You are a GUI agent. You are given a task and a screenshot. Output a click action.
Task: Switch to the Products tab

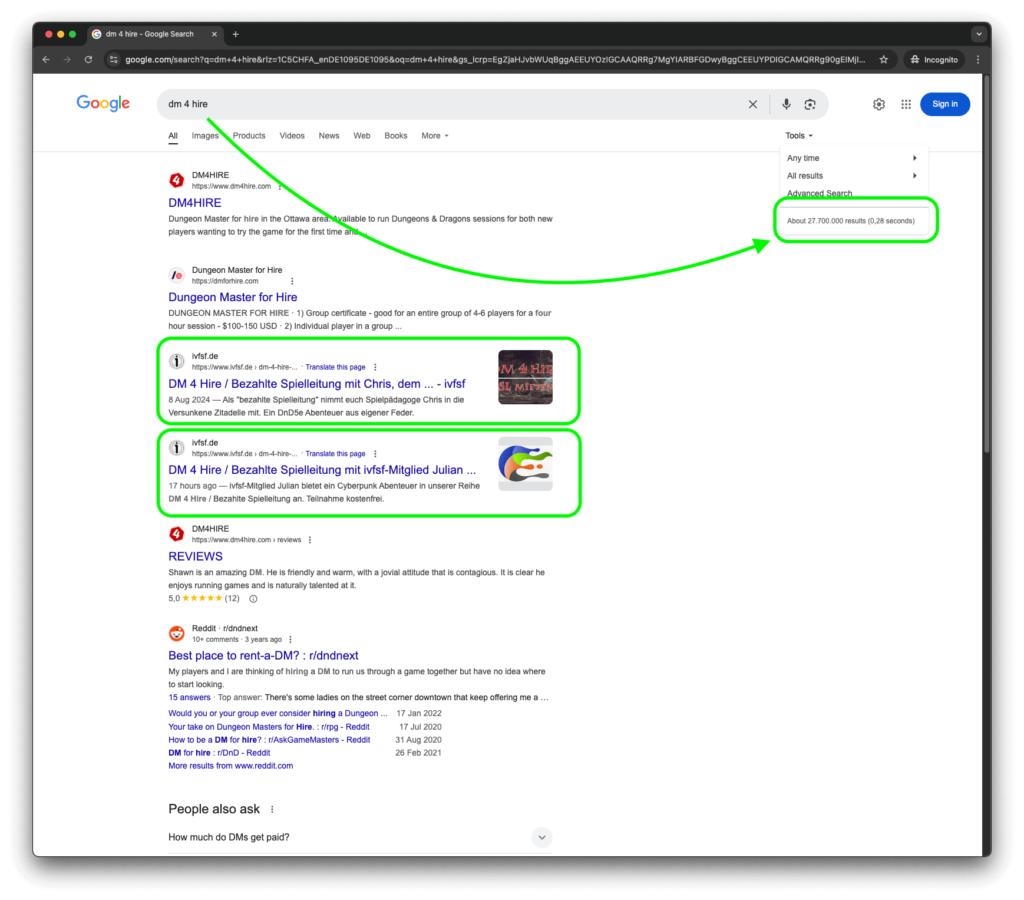tap(249, 136)
